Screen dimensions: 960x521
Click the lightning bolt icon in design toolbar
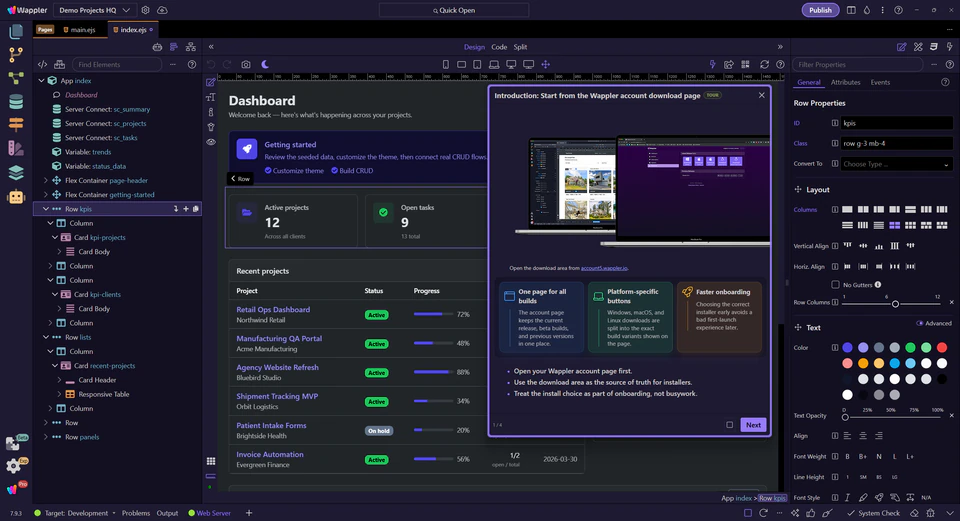click(x=712, y=64)
